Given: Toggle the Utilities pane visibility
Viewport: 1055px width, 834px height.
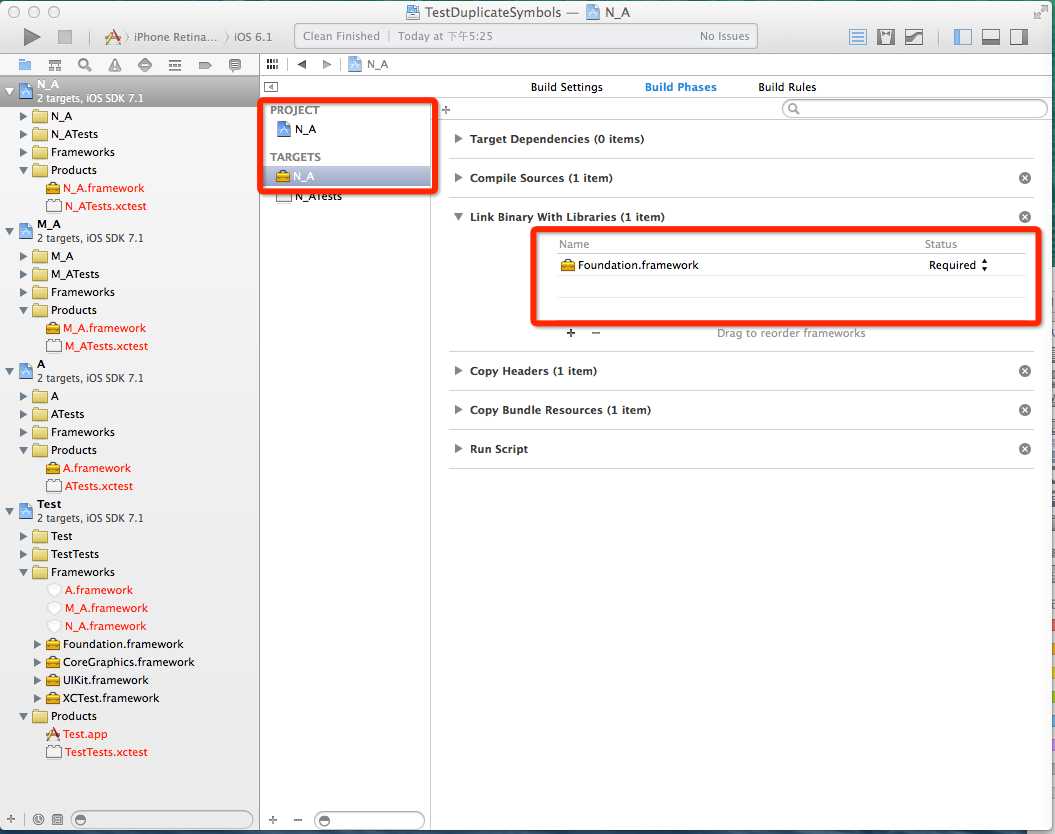Looking at the screenshot, I should tap(1019, 36).
